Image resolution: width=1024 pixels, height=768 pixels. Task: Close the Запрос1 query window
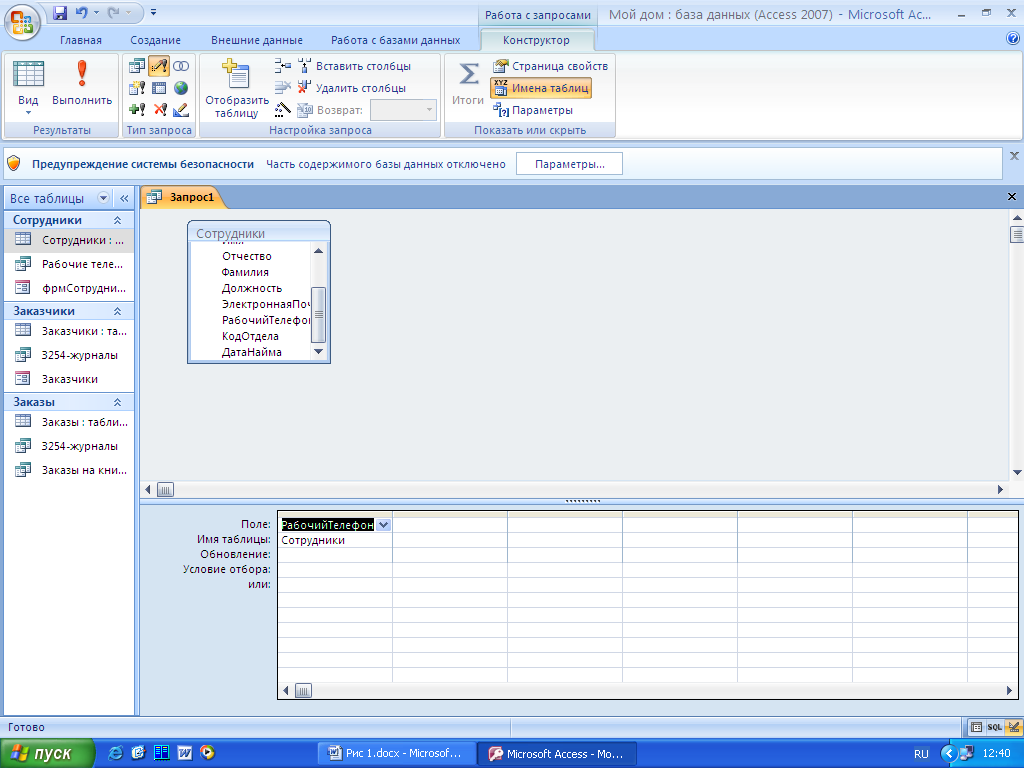click(1012, 197)
